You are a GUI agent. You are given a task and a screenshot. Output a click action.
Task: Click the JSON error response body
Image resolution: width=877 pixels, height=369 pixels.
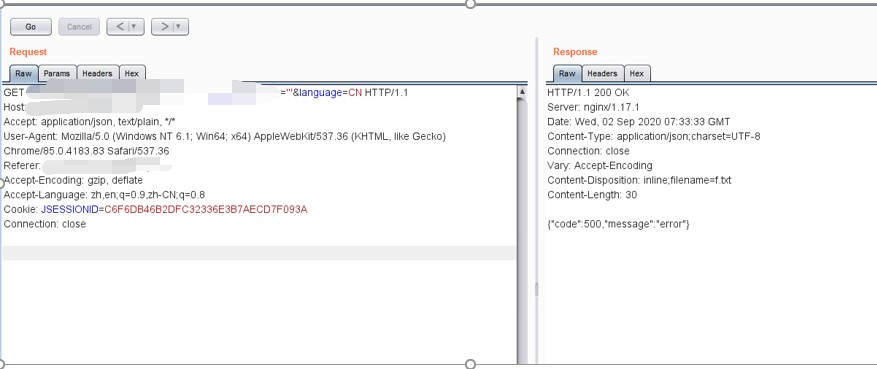coord(618,224)
